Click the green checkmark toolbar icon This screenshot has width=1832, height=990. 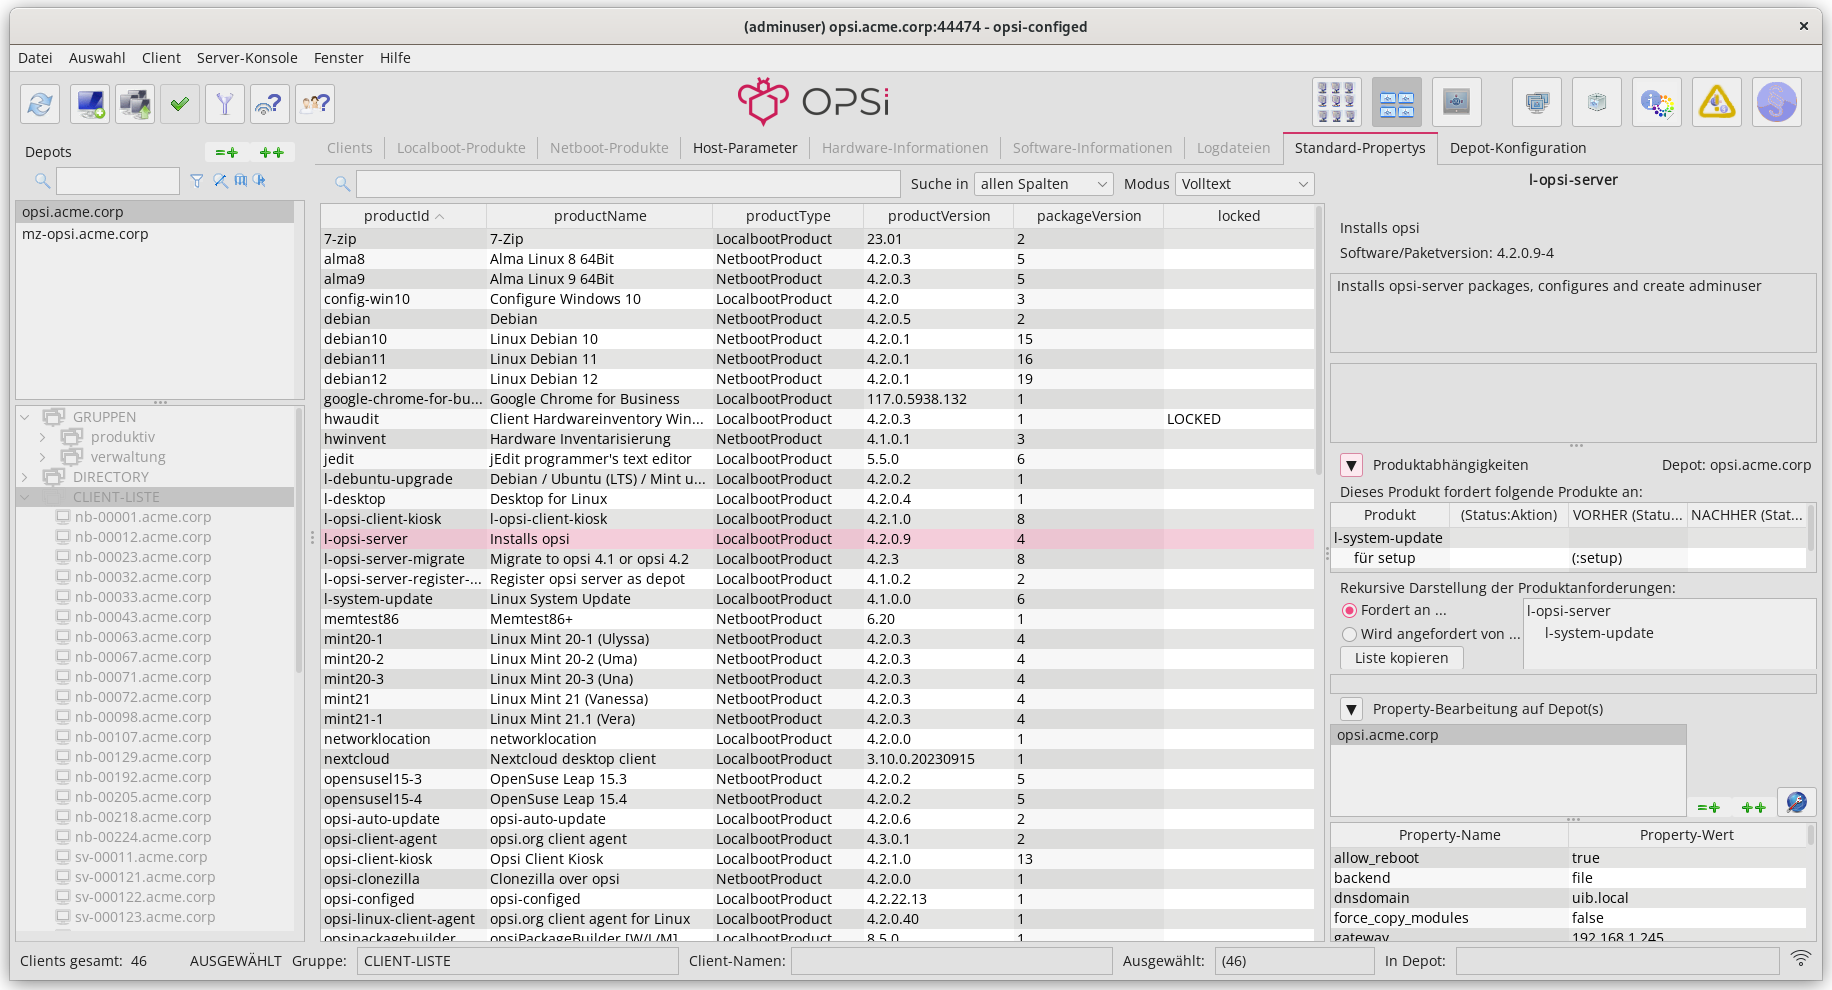[180, 103]
